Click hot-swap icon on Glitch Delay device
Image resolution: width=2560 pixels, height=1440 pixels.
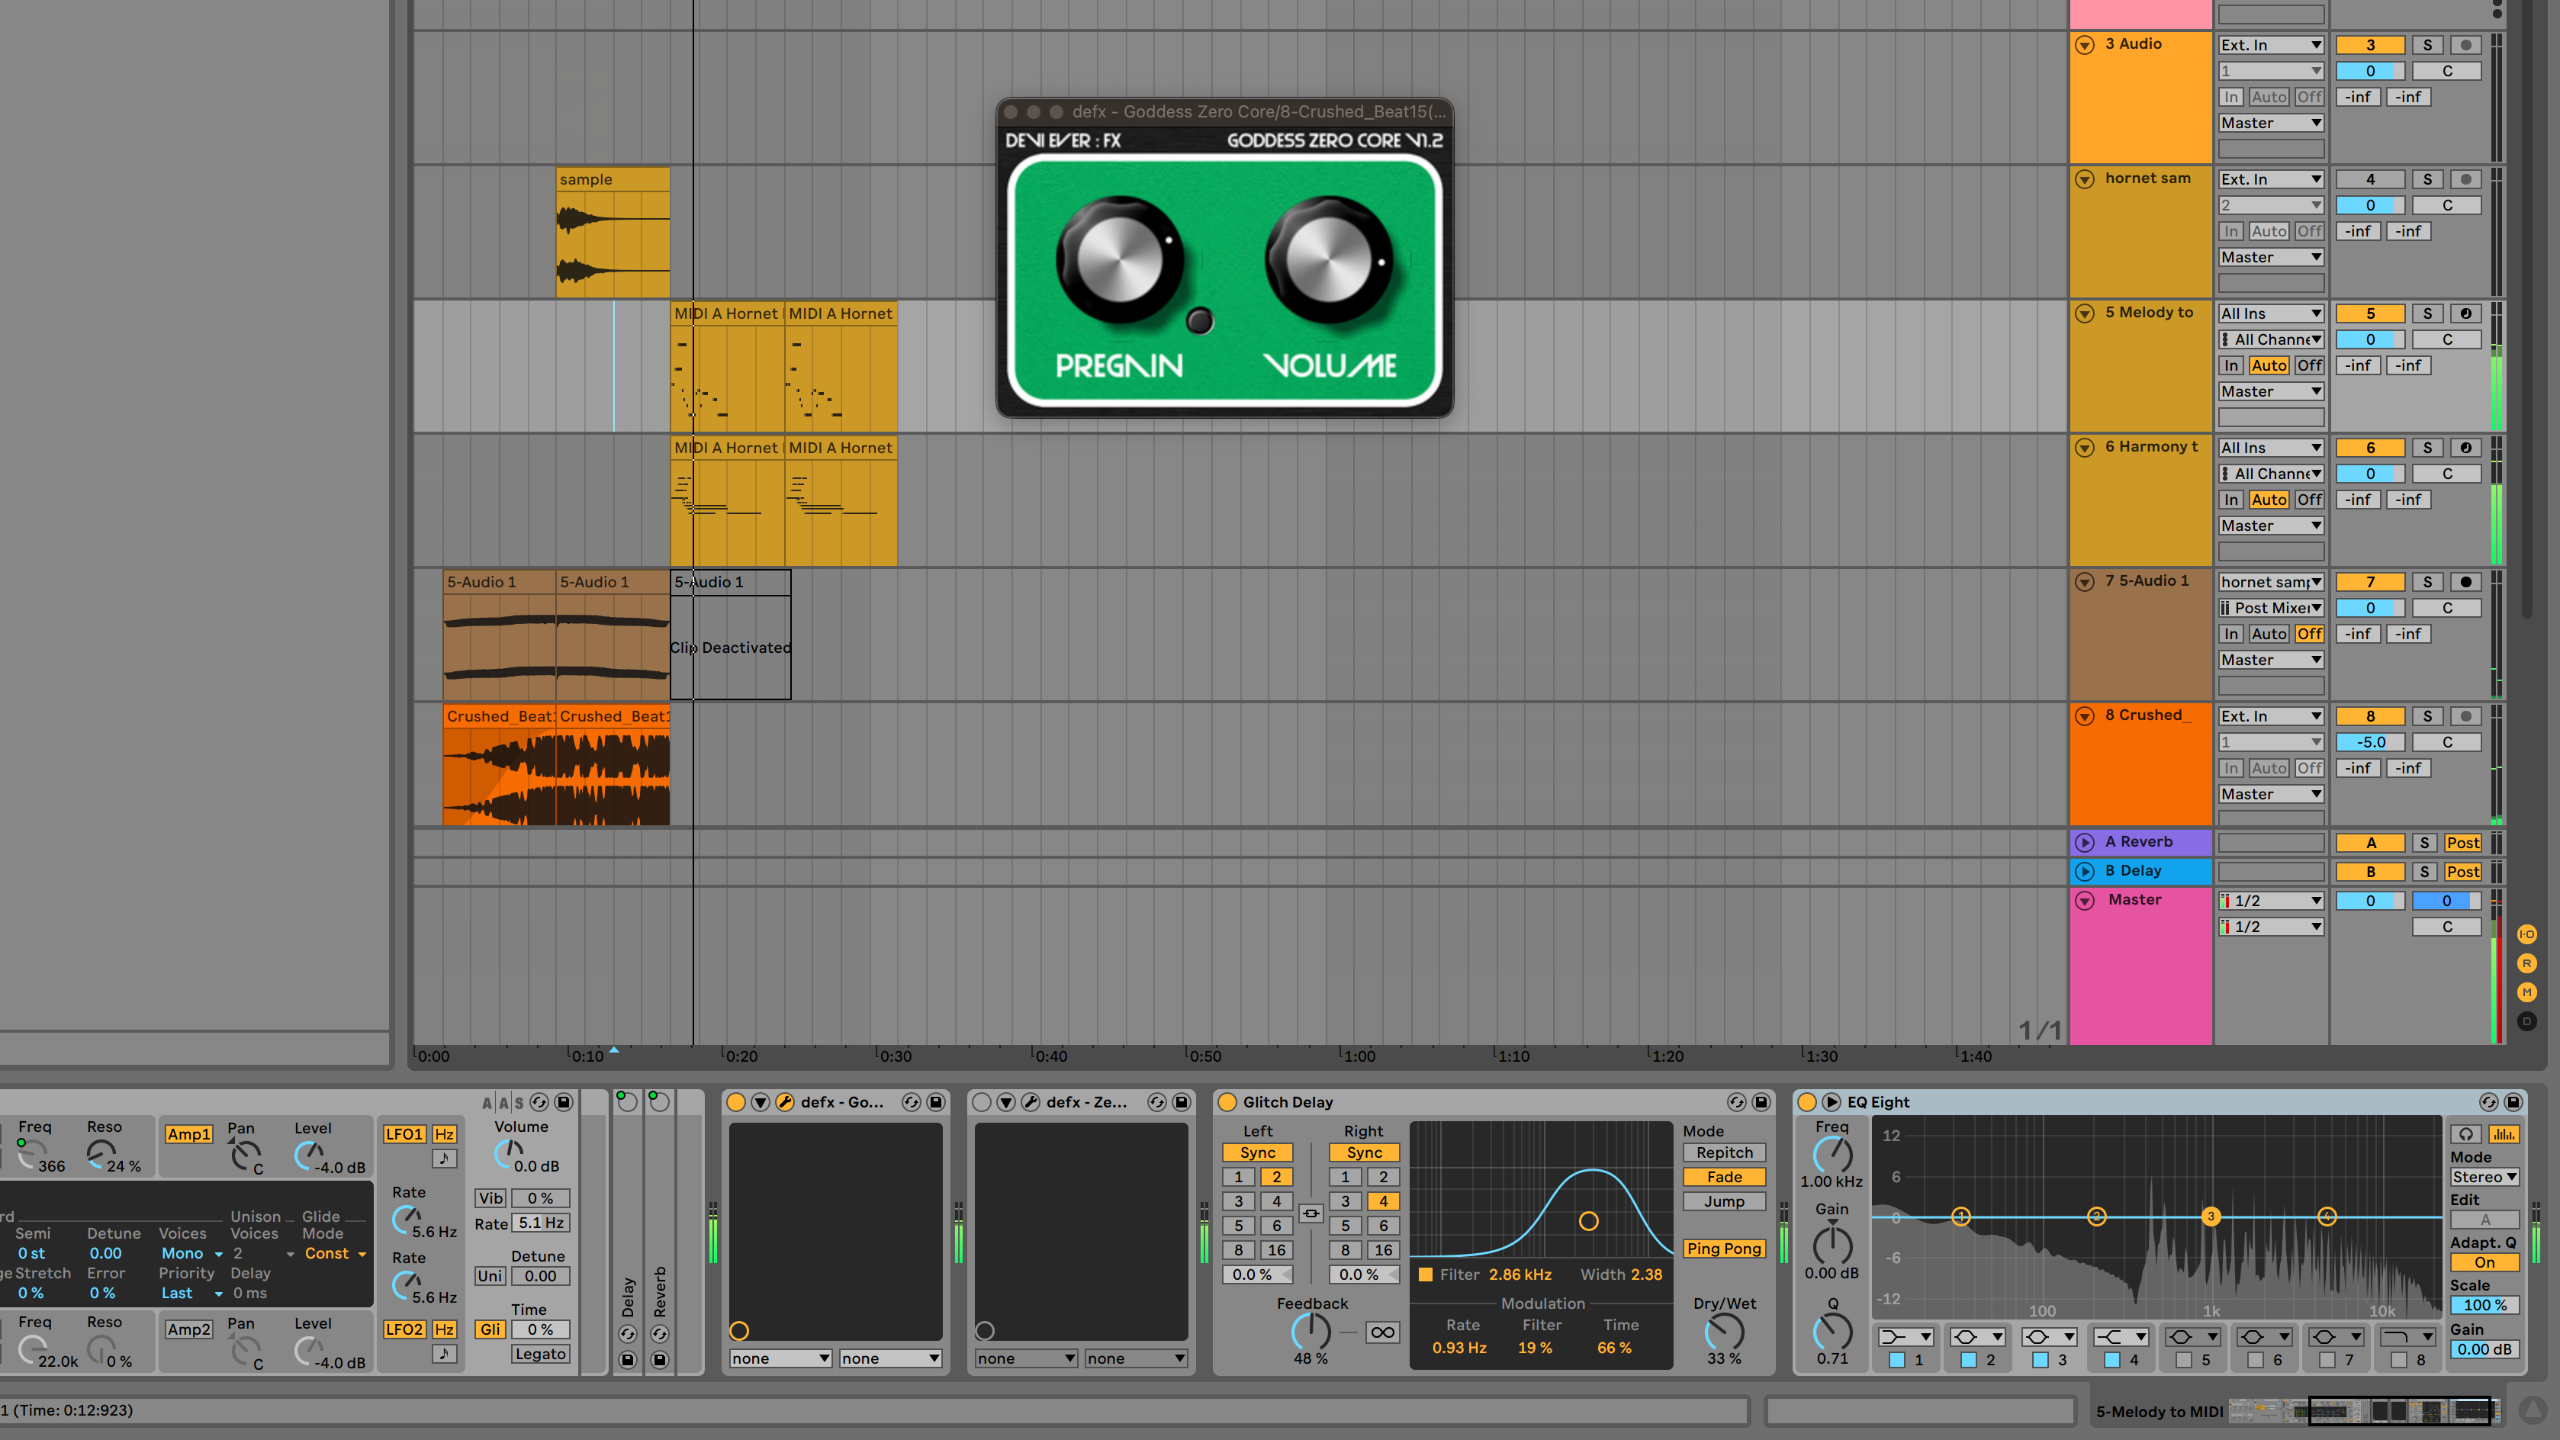click(1737, 1102)
